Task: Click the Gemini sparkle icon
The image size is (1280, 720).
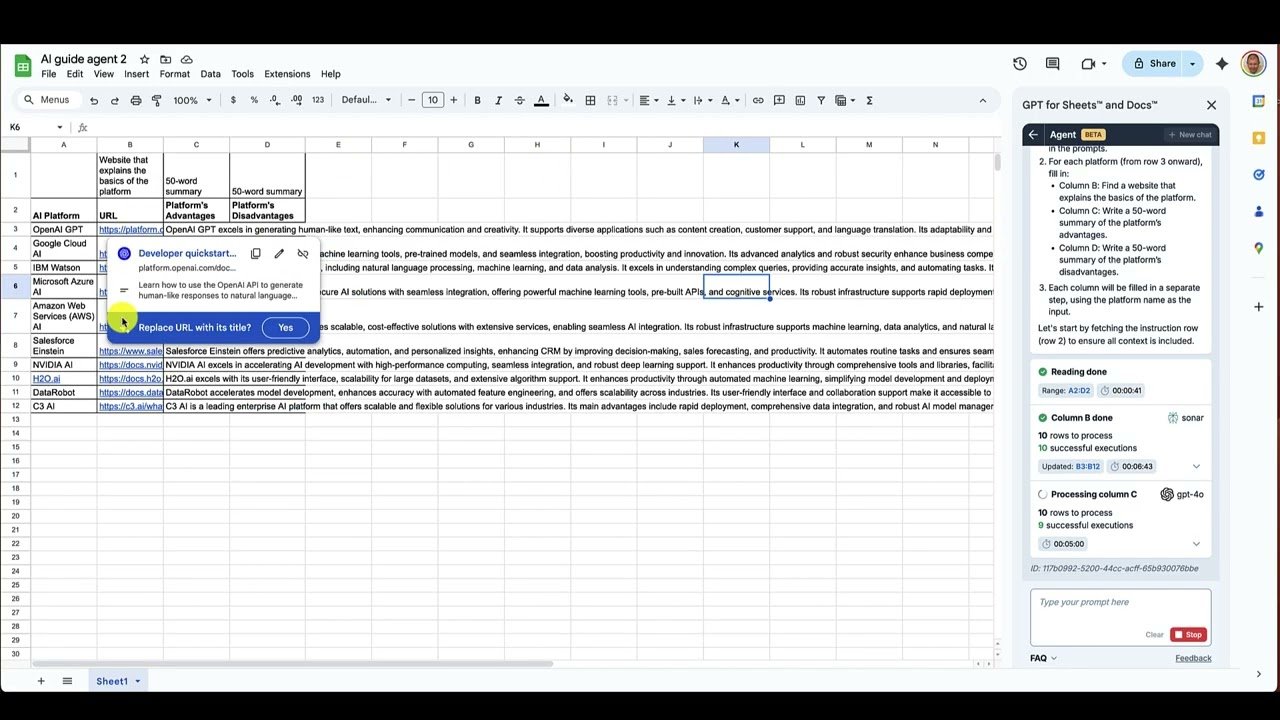Action: (x=1221, y=64)
